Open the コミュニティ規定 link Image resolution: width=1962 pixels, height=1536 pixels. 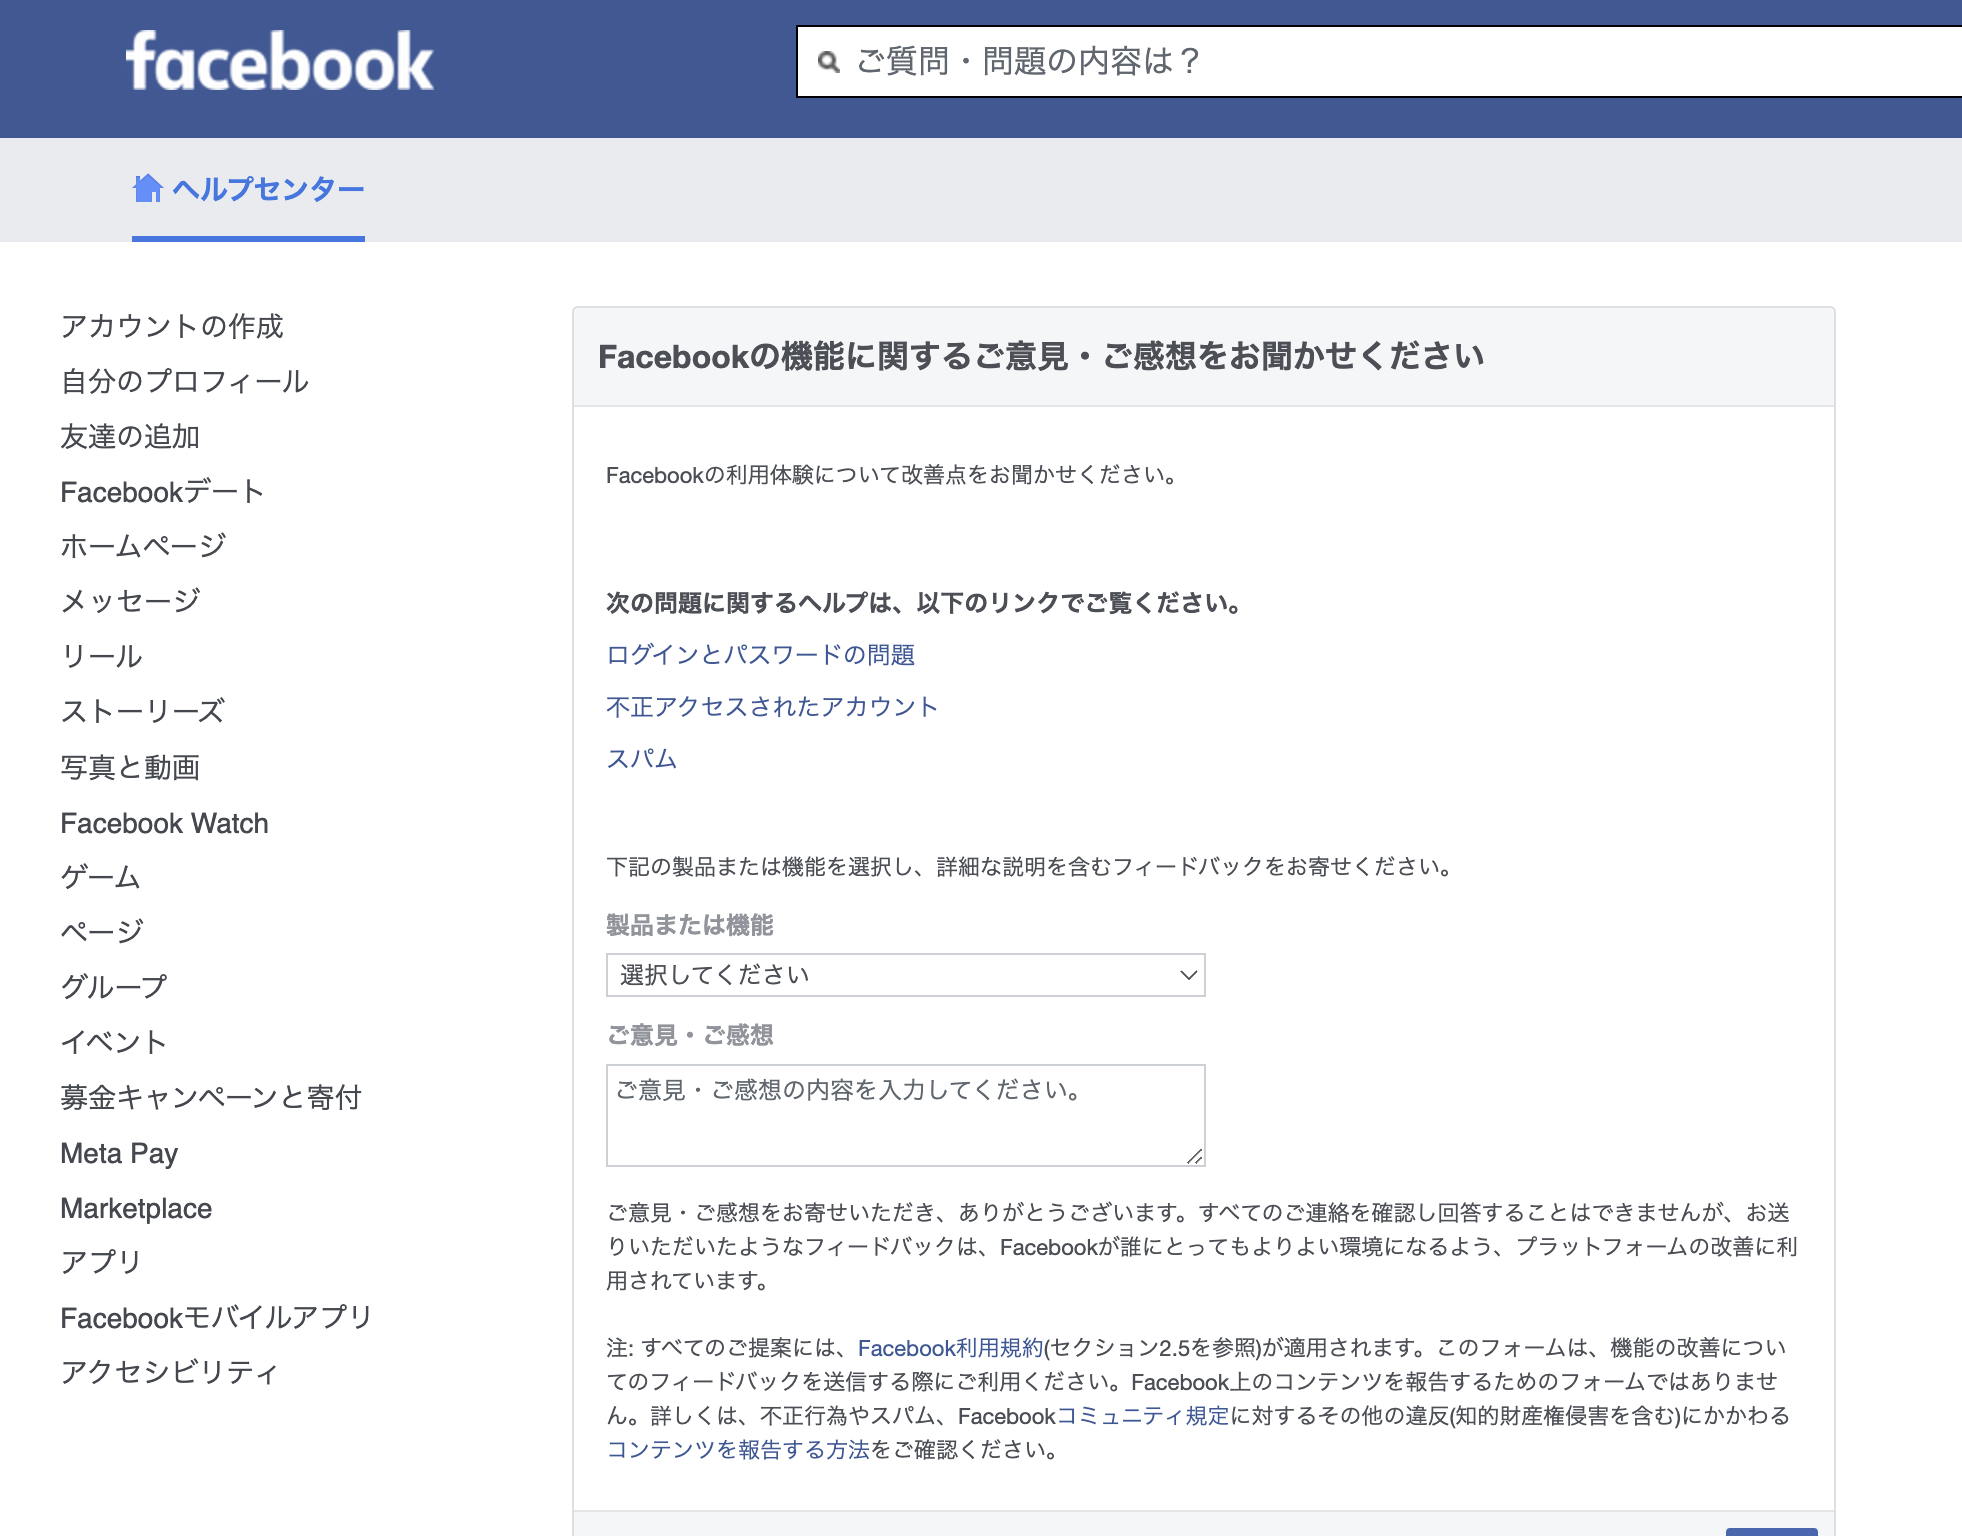click(1143, 1416)
